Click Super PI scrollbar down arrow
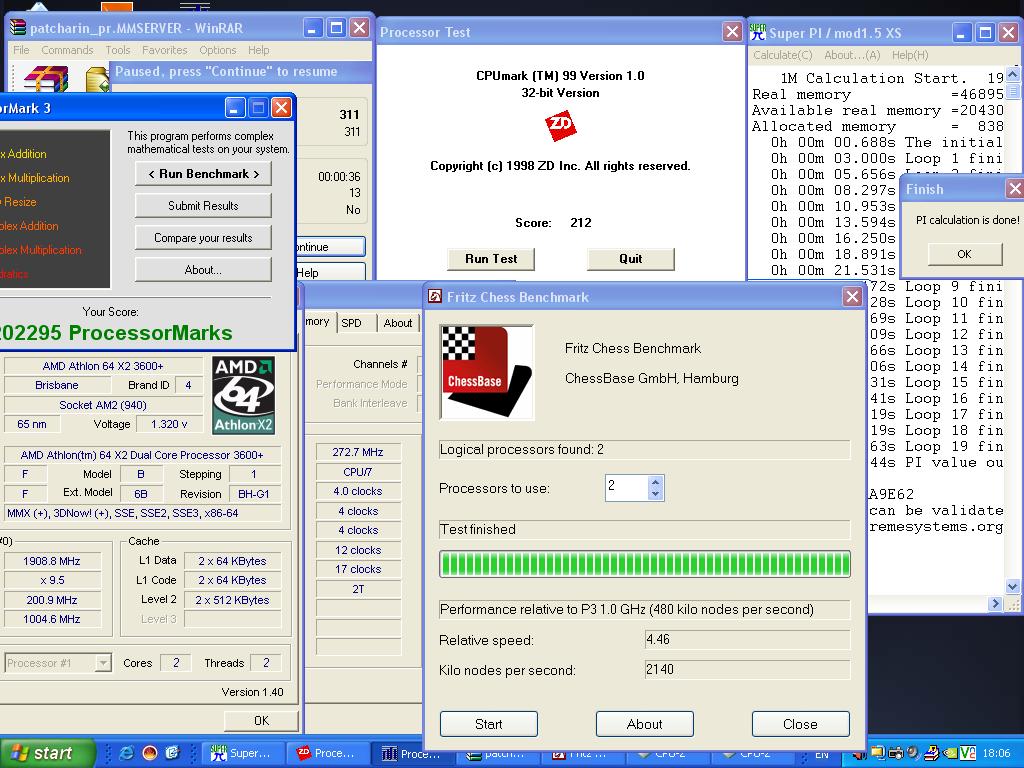1024x768 pixels. tap(1012, 586)
